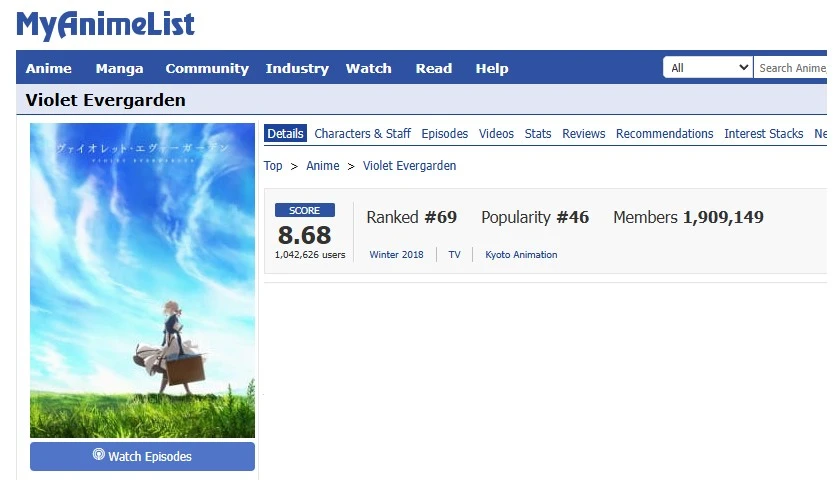Open the Help menu
This screenshot has height=486, width=835.
pyautogui.click(x=492, y=69)
